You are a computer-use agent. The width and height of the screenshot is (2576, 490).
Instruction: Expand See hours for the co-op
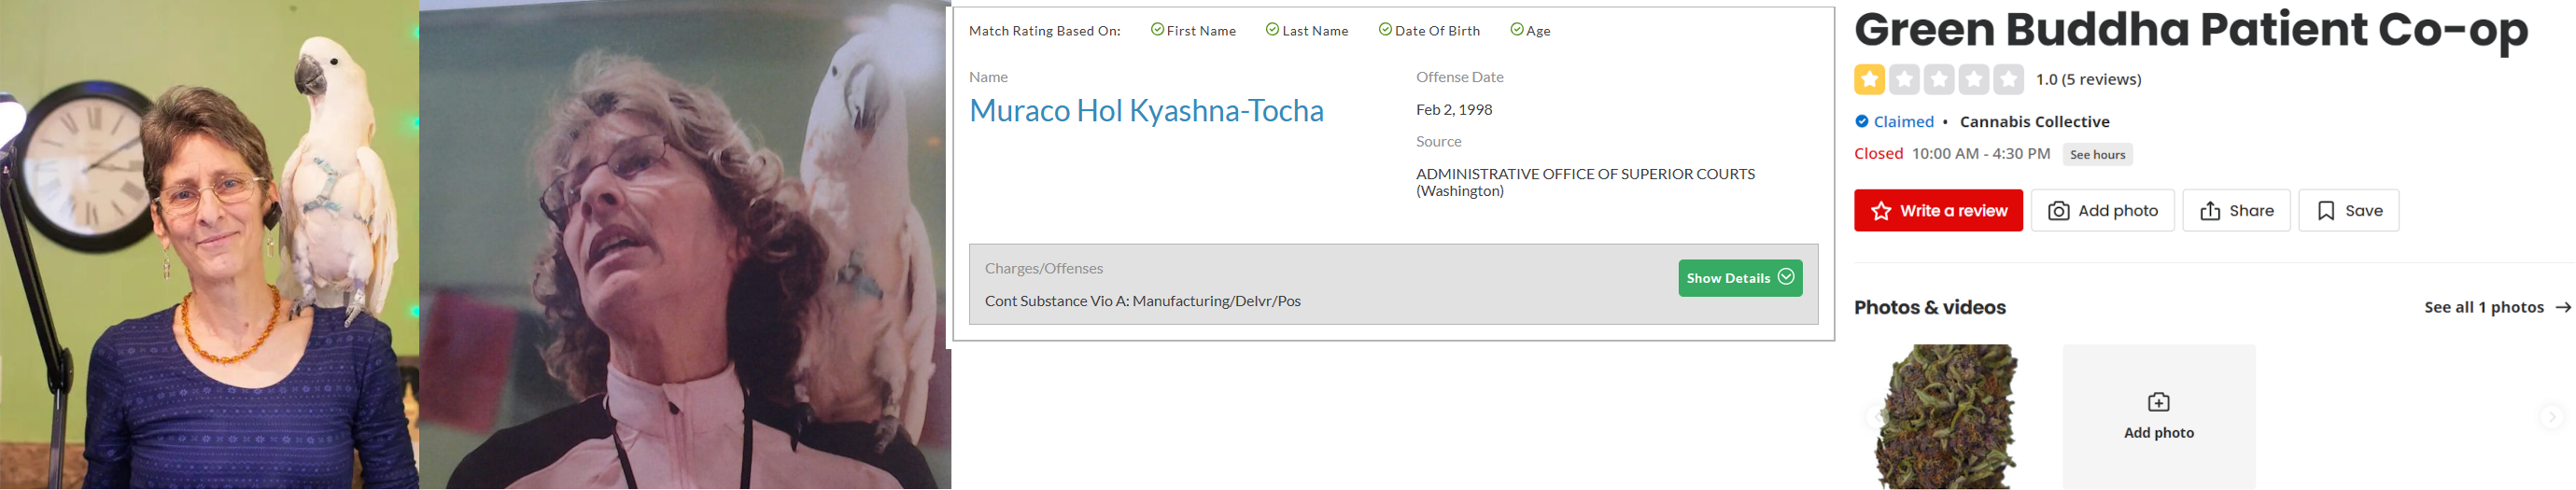pos(2097,155)
